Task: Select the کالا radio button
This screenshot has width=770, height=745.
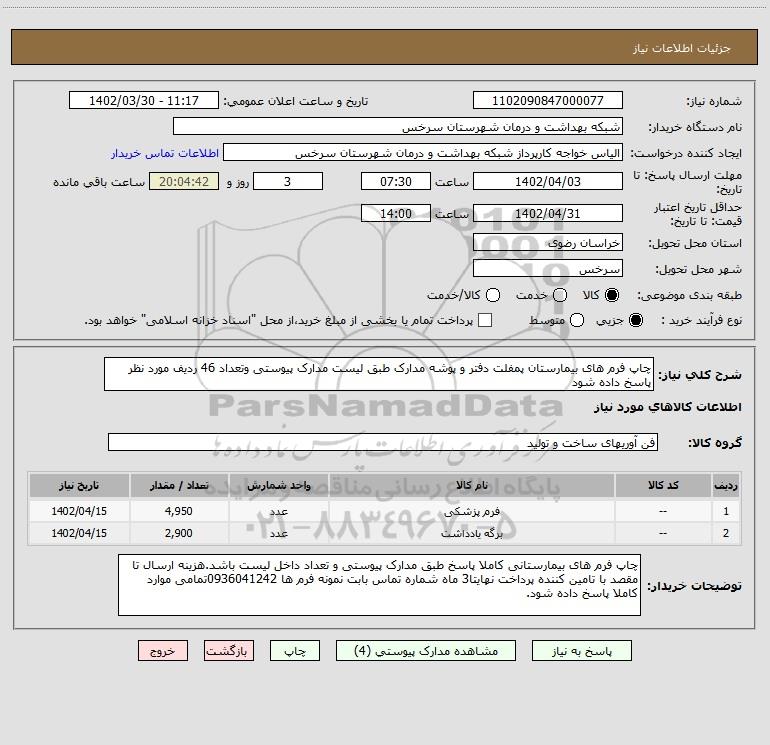Action: (612, 295)
